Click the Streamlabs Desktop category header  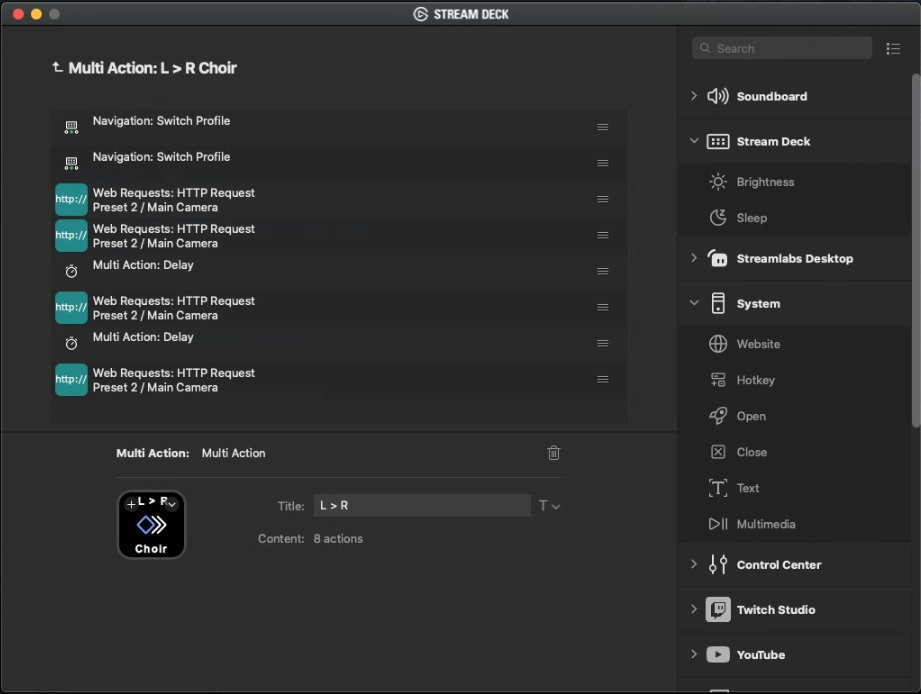(795, 258)
